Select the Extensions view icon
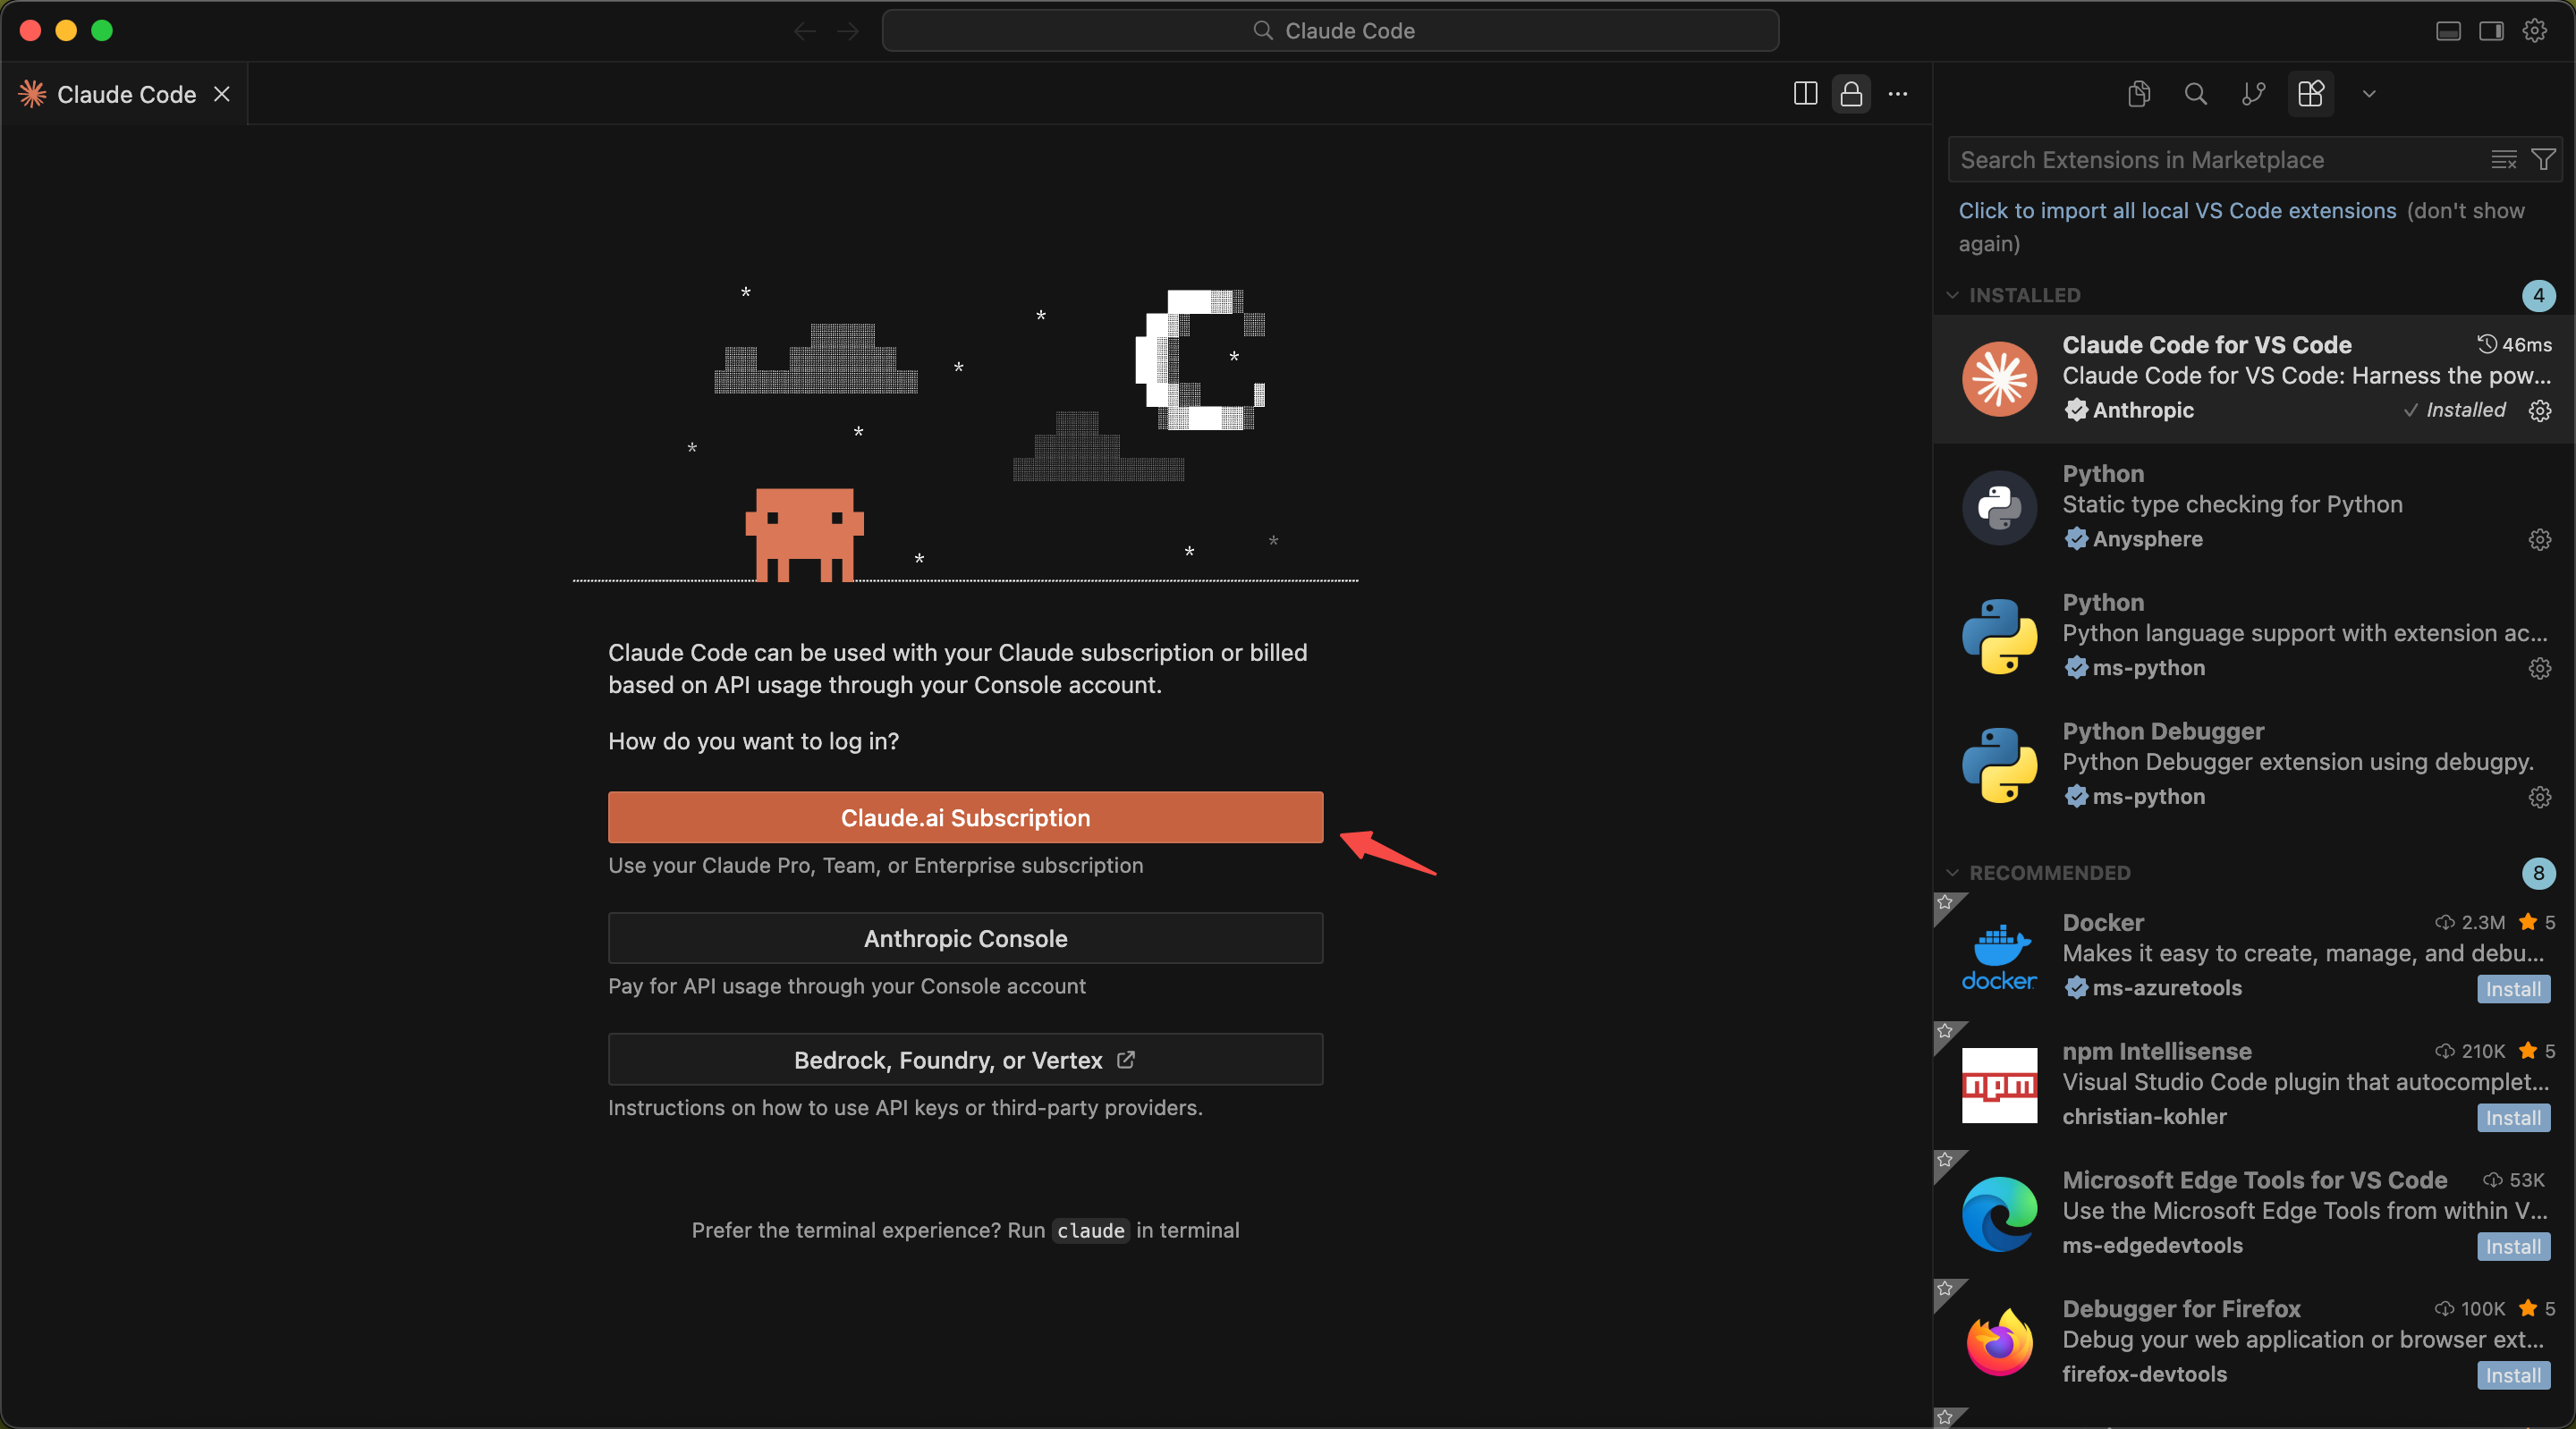This screenshot has width=2576, height=1429. (x=2311, y=94)
